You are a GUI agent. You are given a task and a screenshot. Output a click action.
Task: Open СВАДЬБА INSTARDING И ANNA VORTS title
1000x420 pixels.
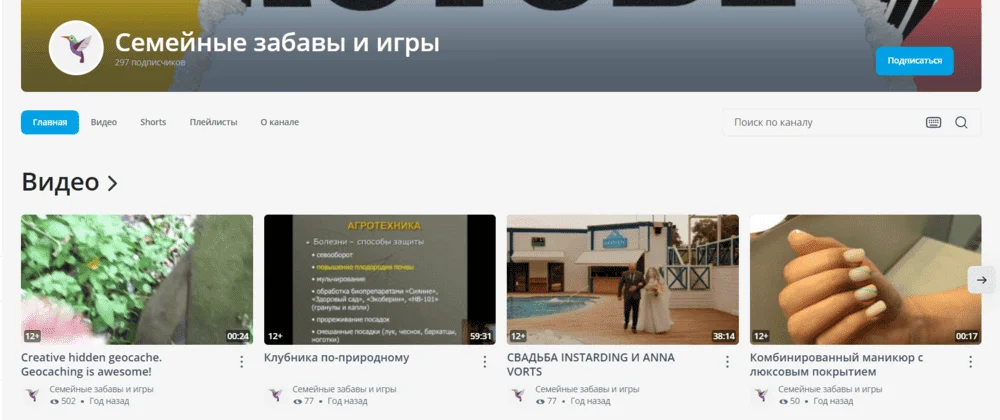coord(591,365)
